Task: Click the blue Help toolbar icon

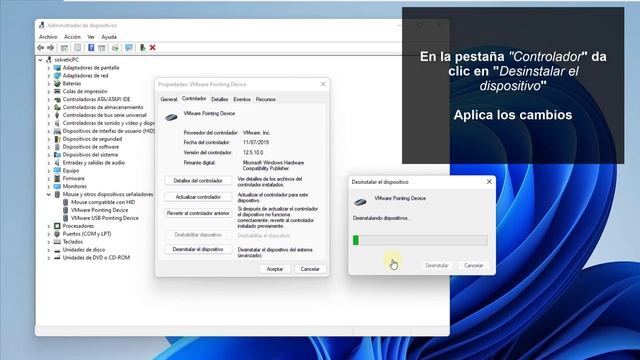Action: pos(91,48)
